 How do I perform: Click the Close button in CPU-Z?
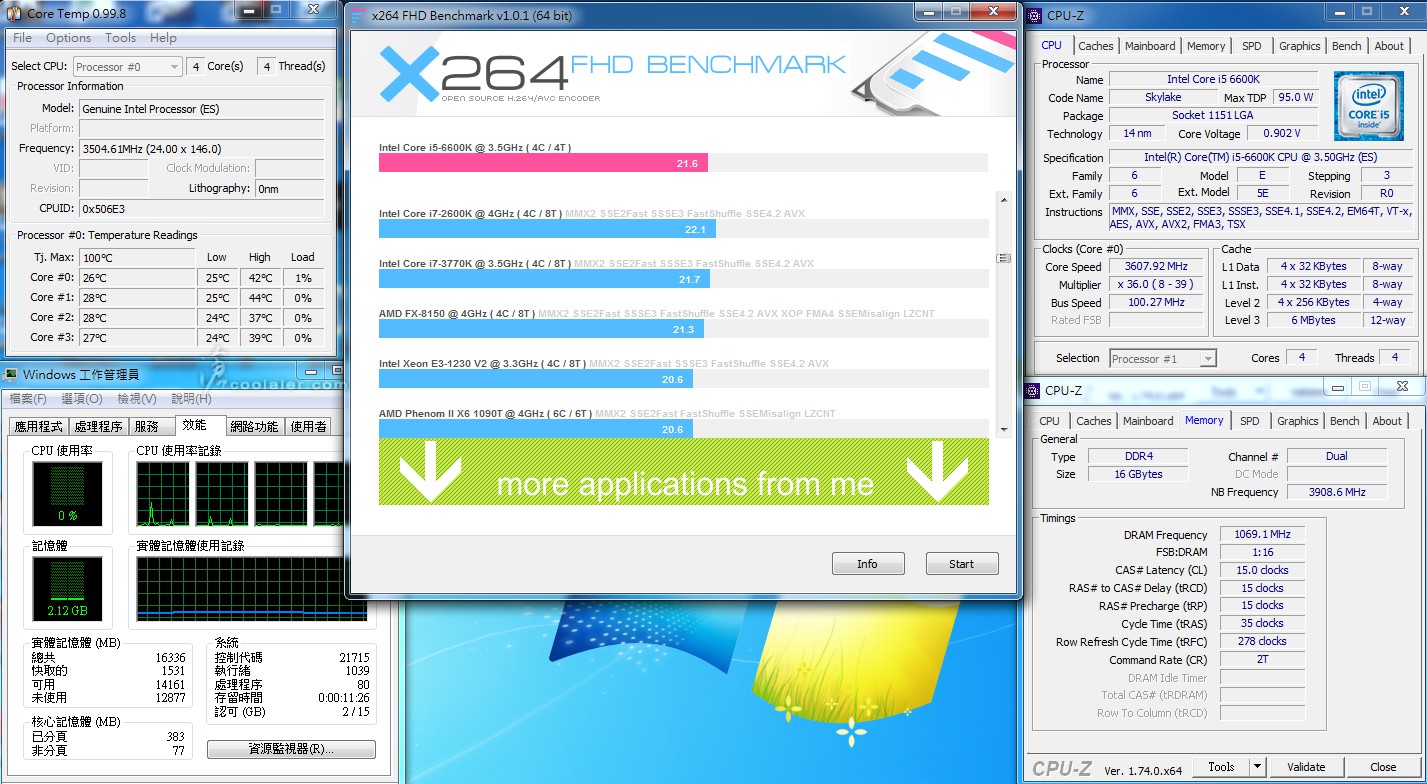tap(1383, 767)
